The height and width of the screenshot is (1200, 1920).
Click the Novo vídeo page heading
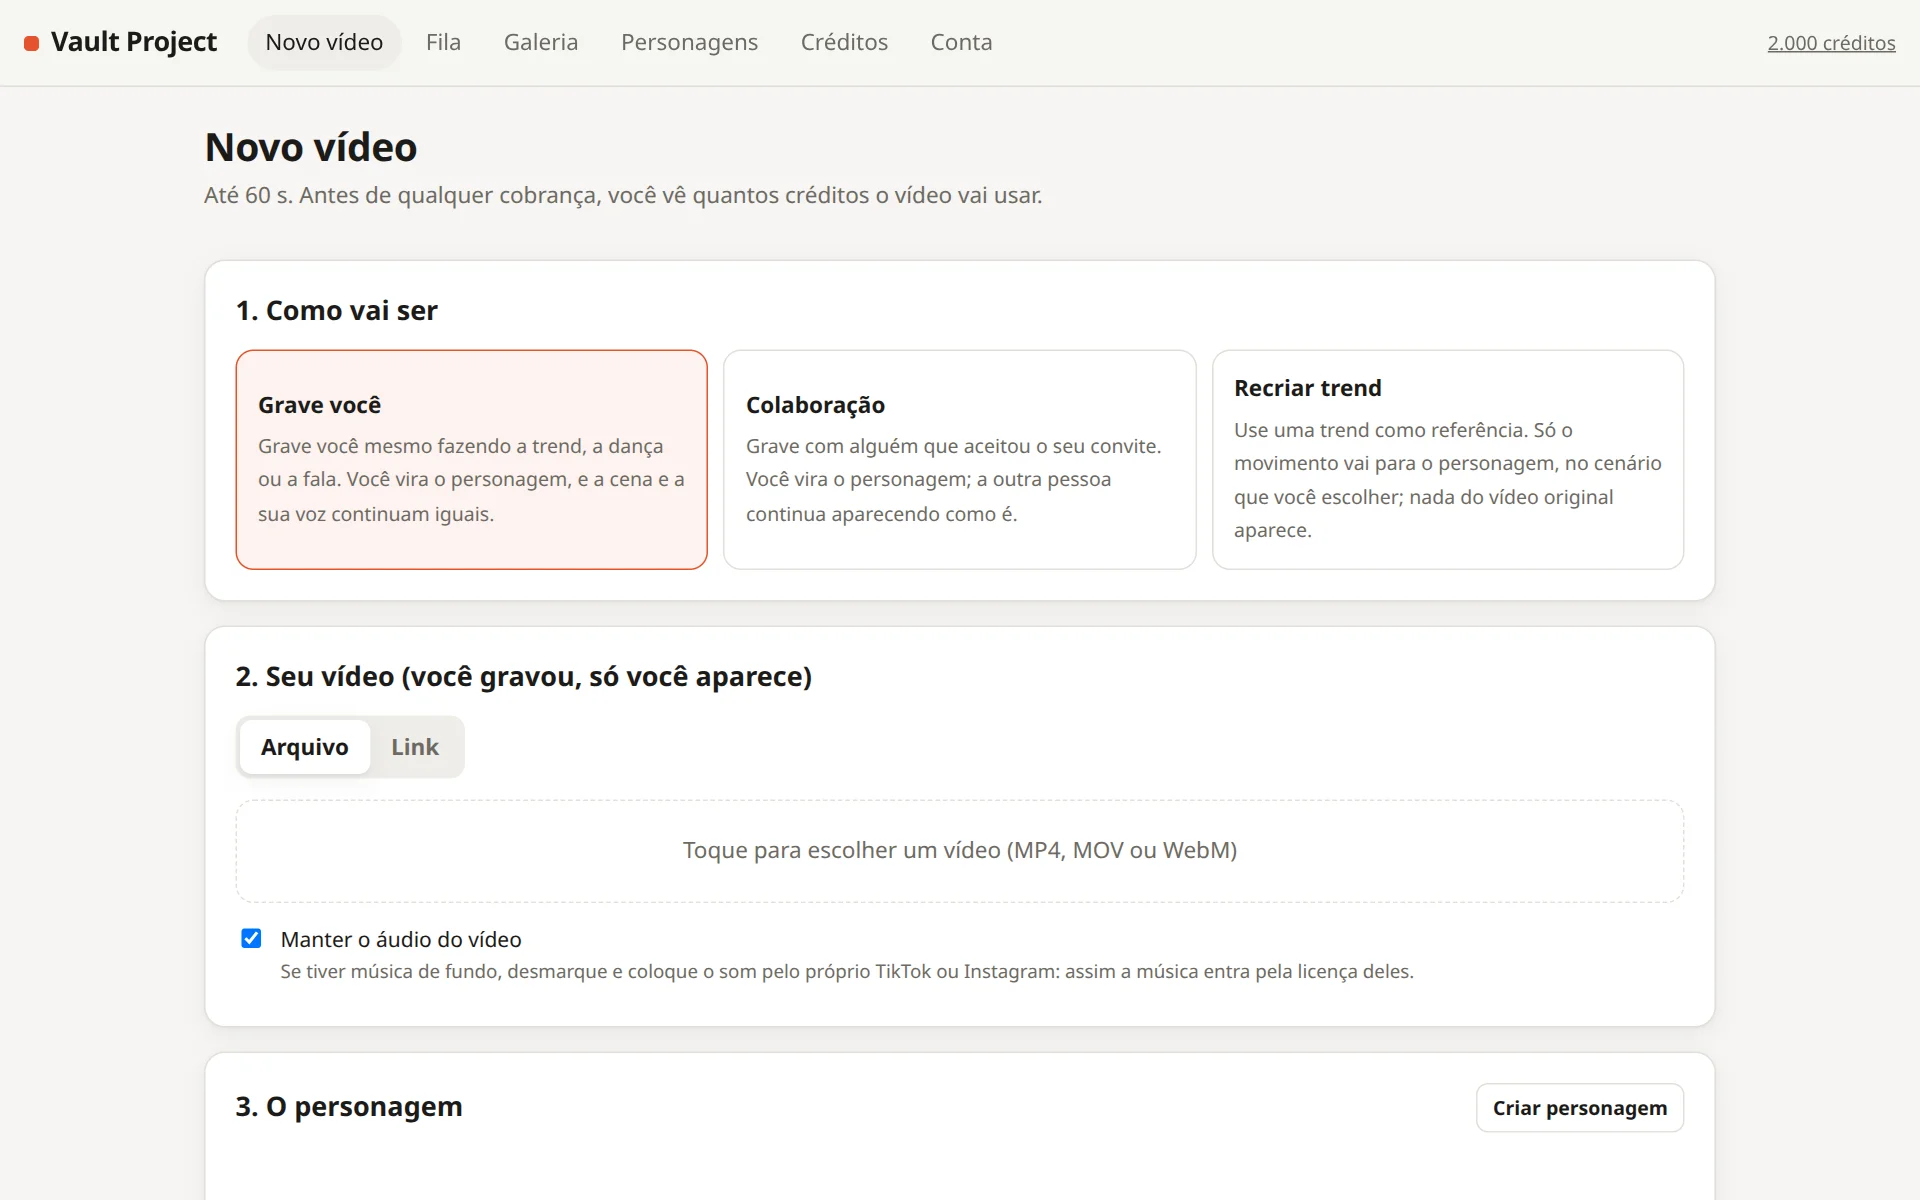(311, 147)
